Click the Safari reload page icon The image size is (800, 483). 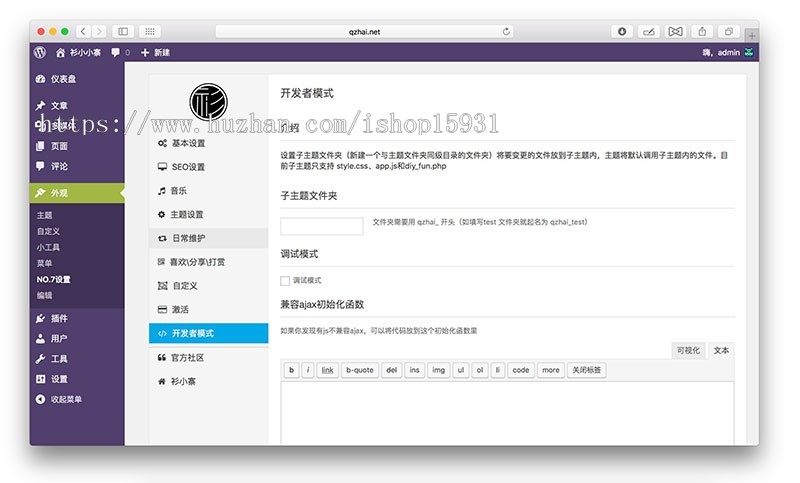(x=506, y=32)
